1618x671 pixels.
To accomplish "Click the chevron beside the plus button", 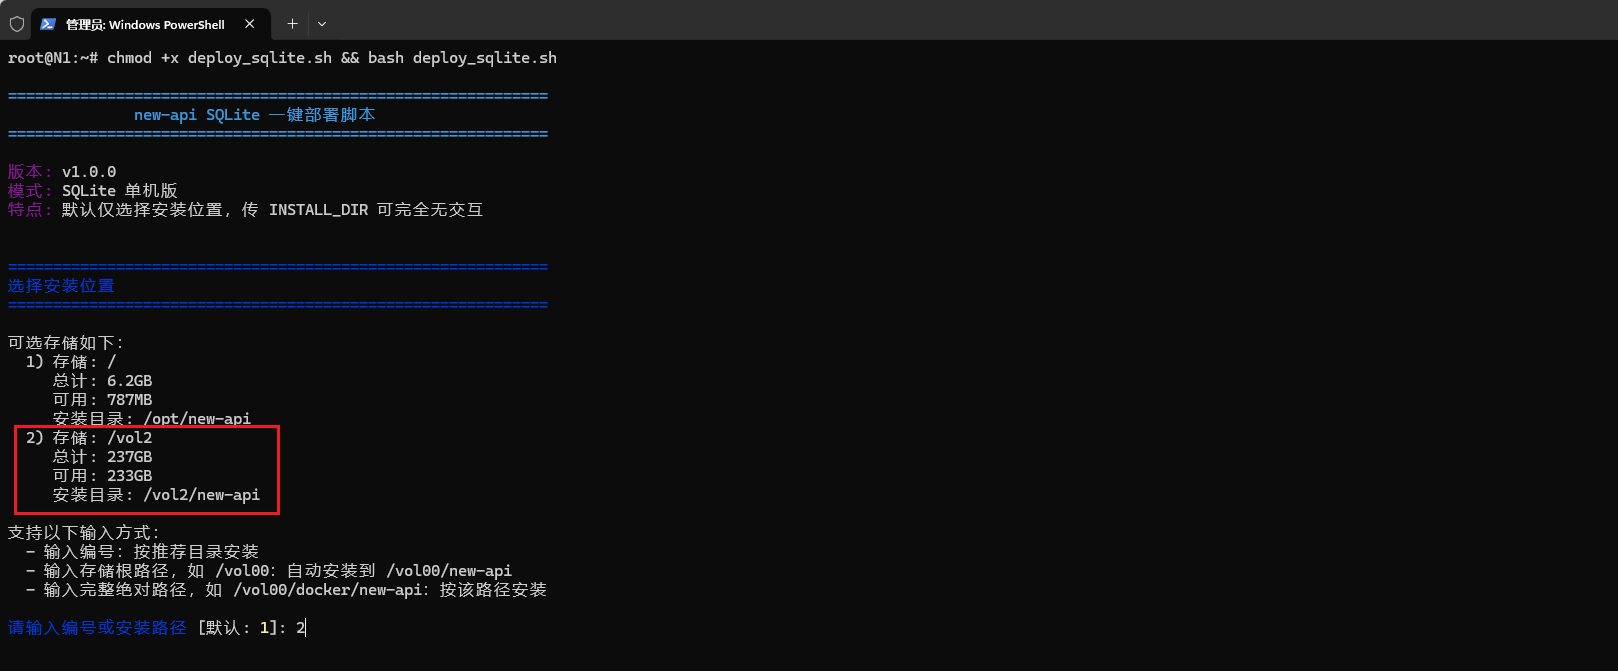I will tap(321, 23).
